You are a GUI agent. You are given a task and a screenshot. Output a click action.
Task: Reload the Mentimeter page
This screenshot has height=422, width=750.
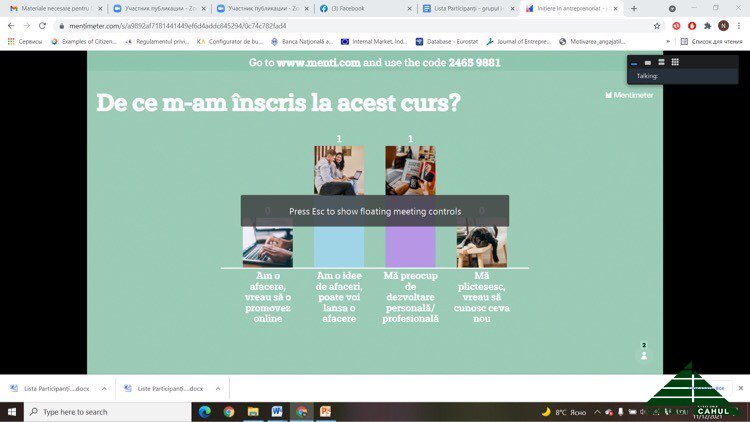(42, 25)
